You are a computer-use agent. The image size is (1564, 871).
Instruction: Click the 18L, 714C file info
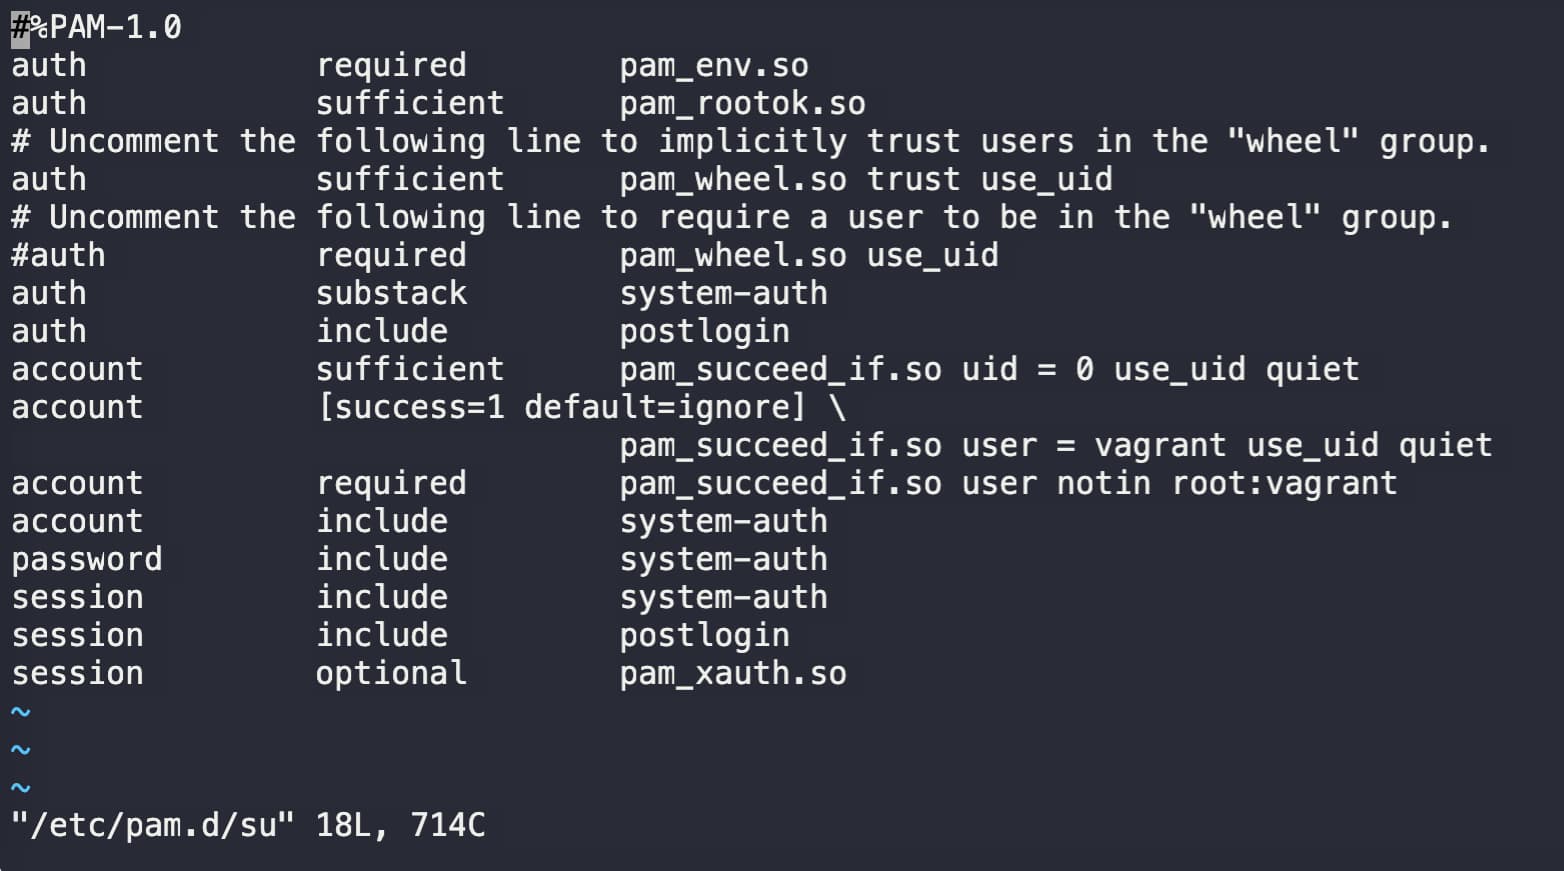pyautogui.click(x=400, y=826)
